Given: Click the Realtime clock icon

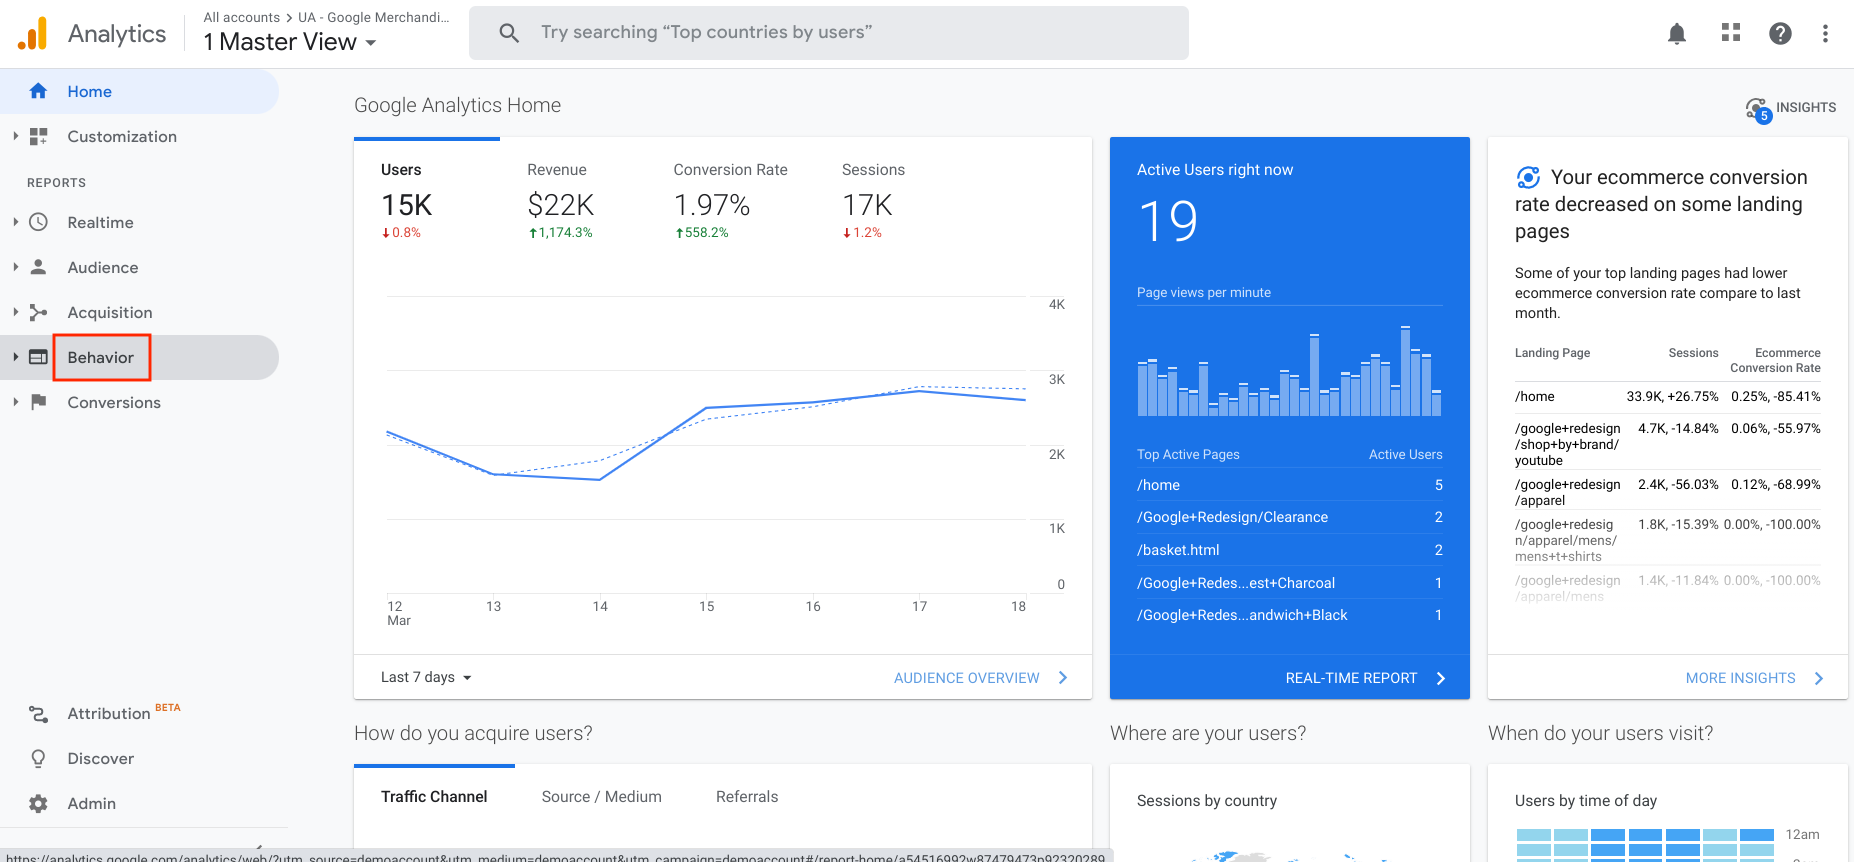Looking at the screenshot, I should click(38, 222).
